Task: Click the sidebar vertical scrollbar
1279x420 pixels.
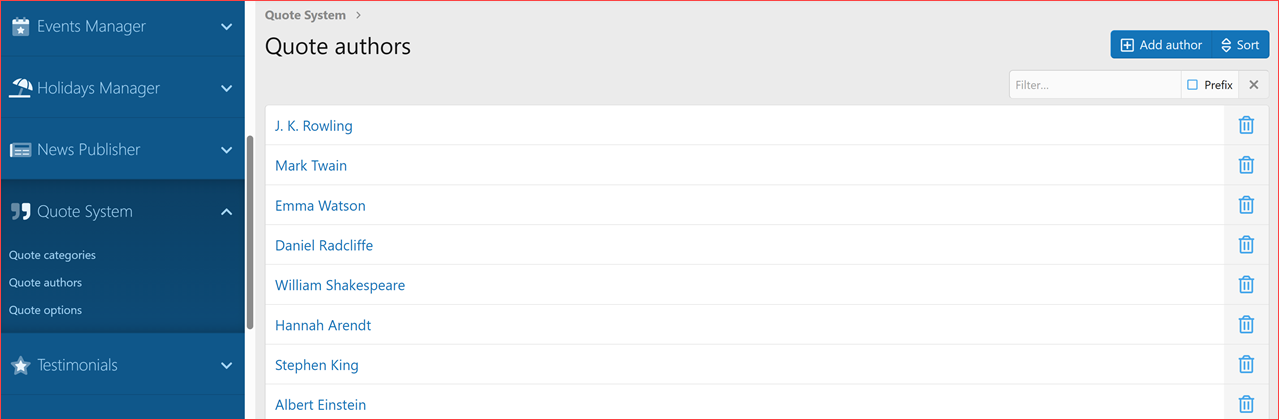Action: pyautogui.click(x=249, y=232)
